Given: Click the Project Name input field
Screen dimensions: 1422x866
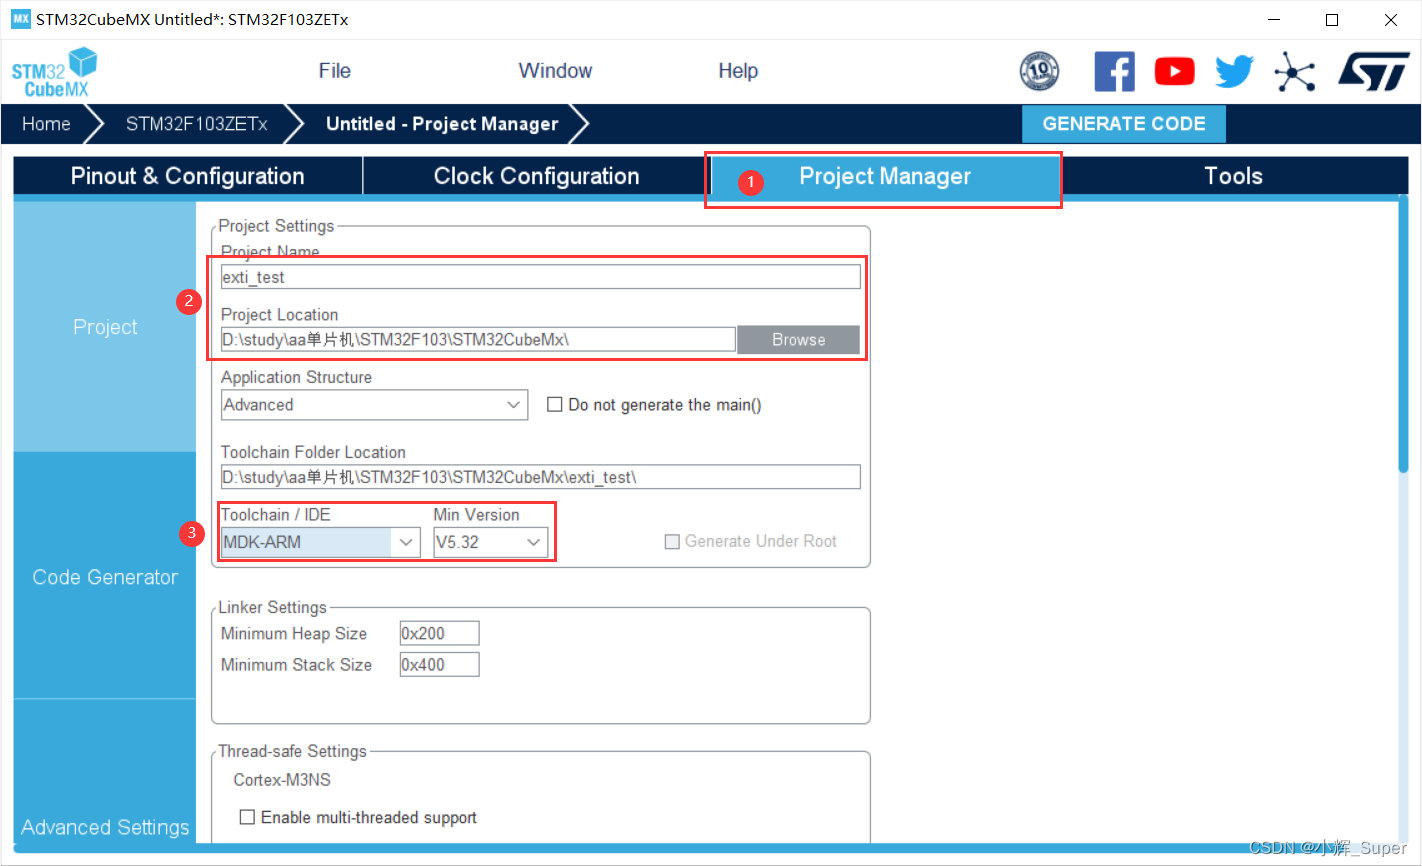Looking at the screenshot, I should (540, 277).
